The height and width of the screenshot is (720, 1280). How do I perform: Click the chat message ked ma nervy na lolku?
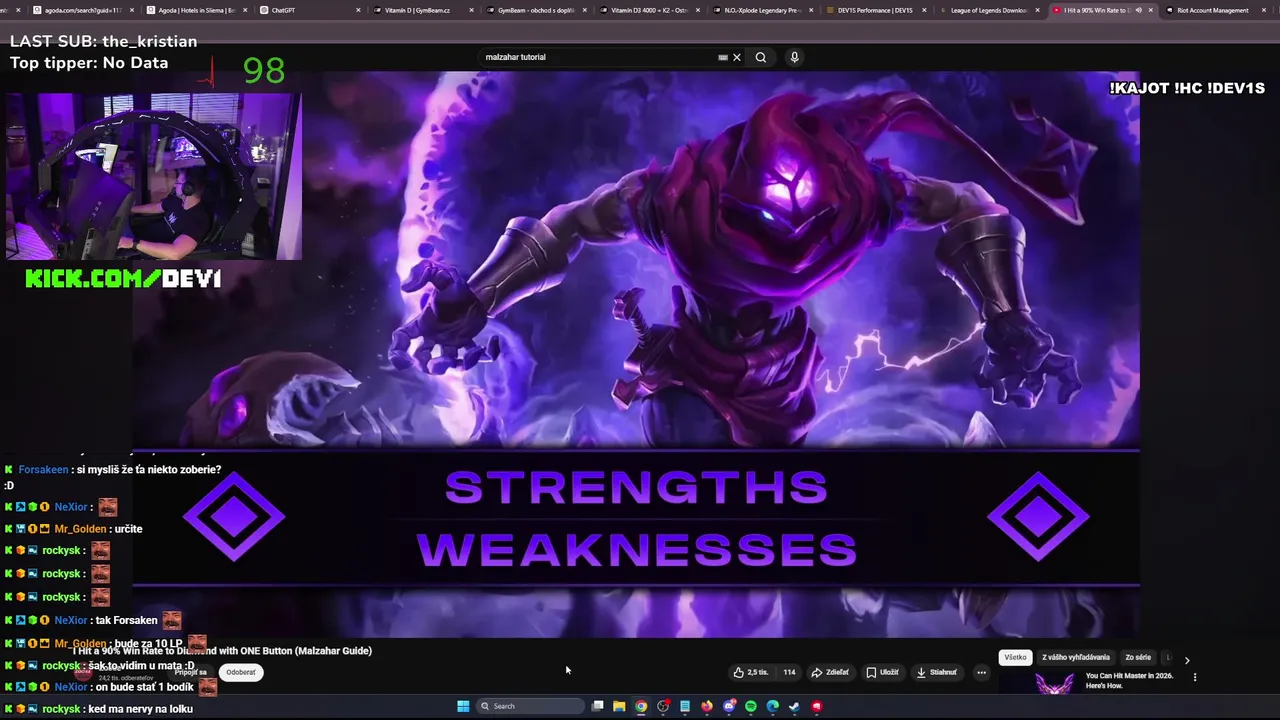point(140,709)
